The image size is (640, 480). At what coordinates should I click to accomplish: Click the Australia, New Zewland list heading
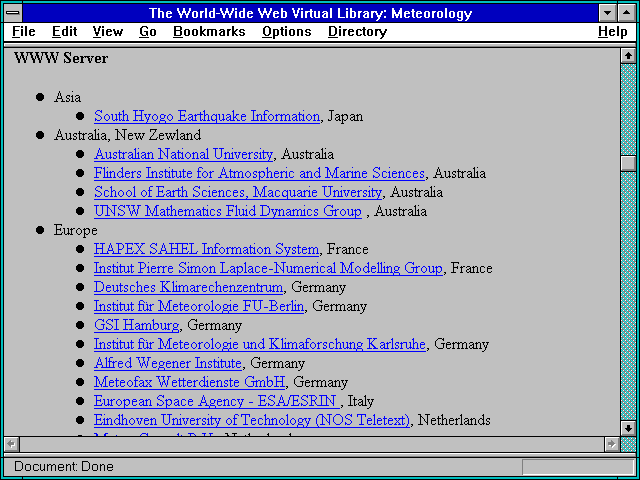click(x=127, y=136)
